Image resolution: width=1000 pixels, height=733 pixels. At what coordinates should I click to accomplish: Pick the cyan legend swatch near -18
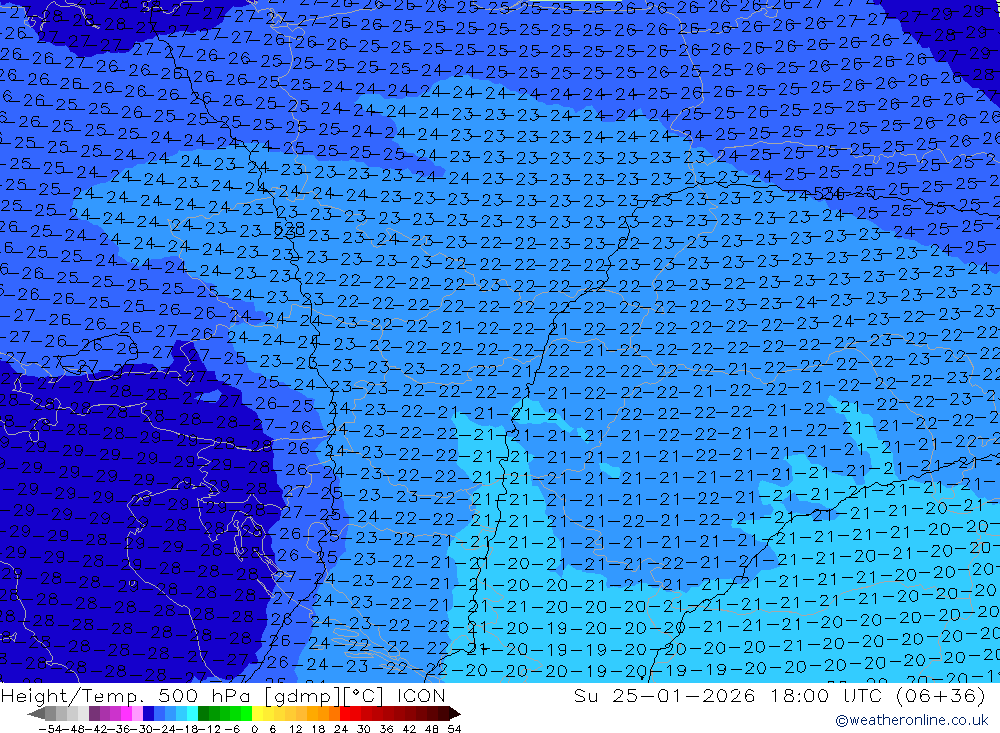point(192,714)
